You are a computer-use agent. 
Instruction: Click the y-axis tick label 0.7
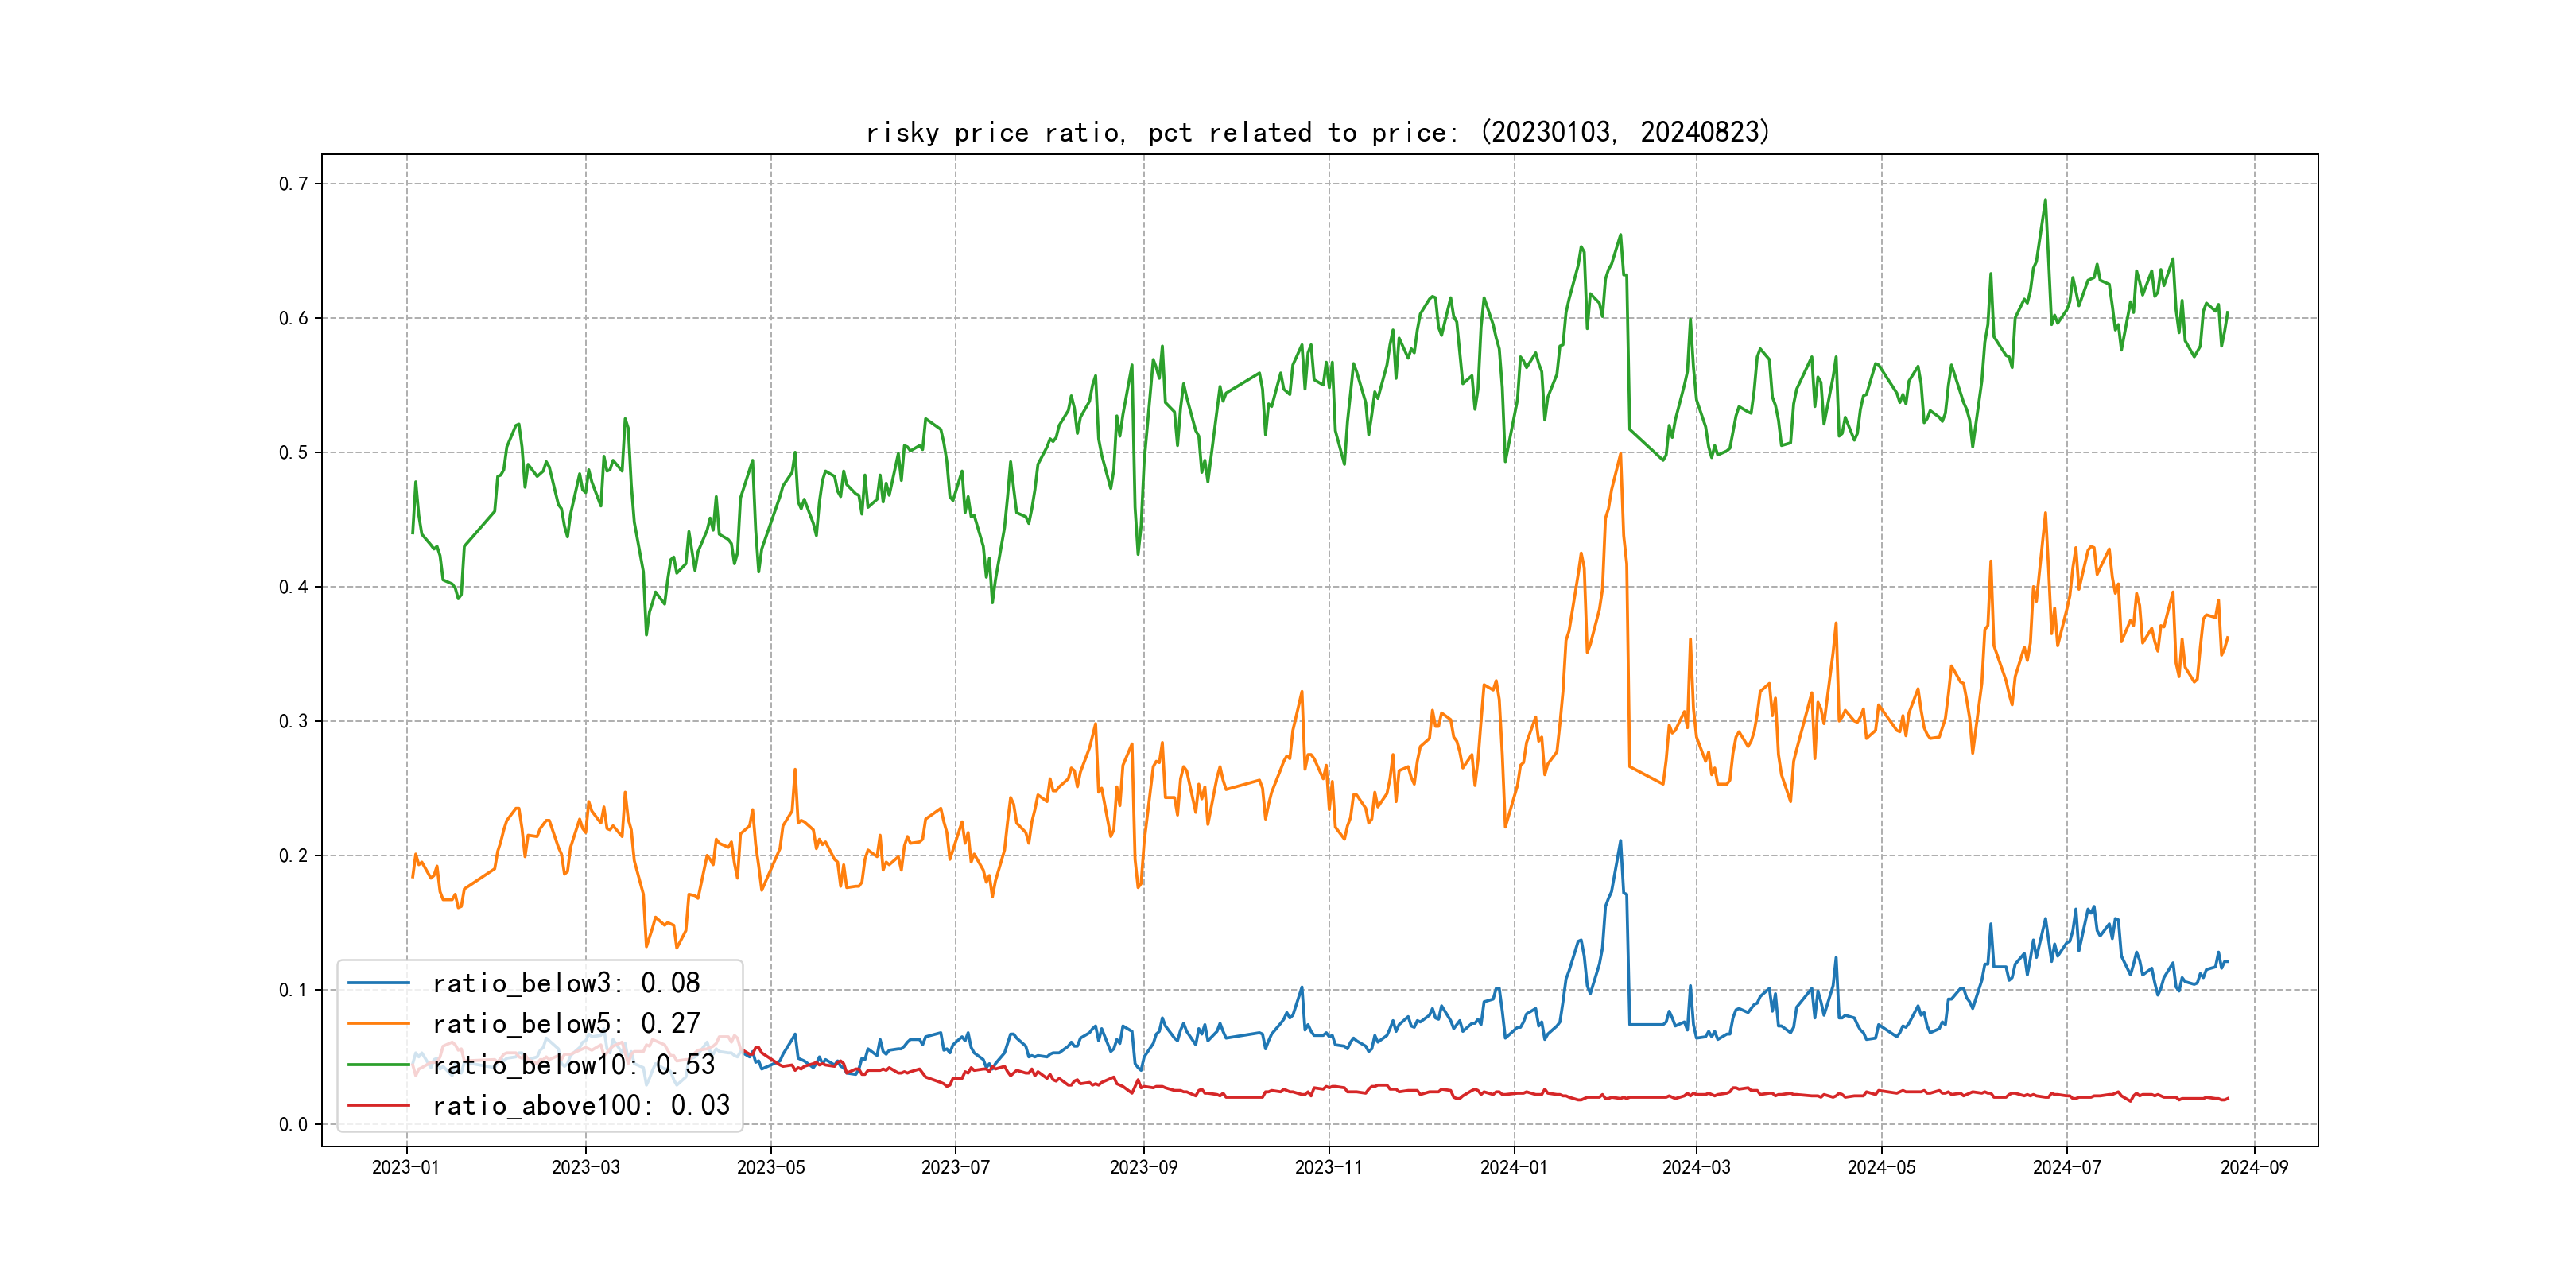coord(293,184)
